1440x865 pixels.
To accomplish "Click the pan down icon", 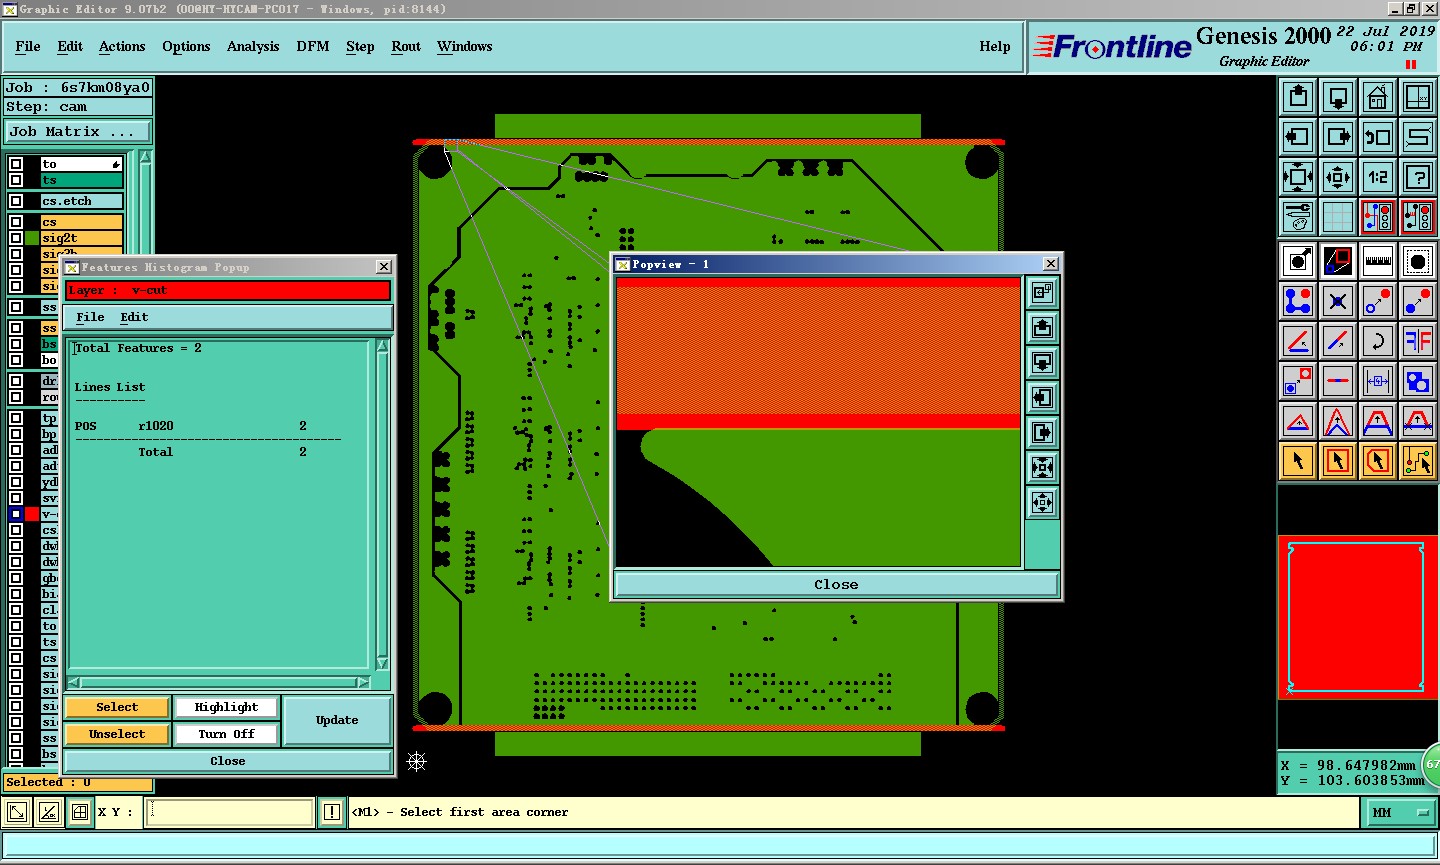I will [x=1338, y=97].
